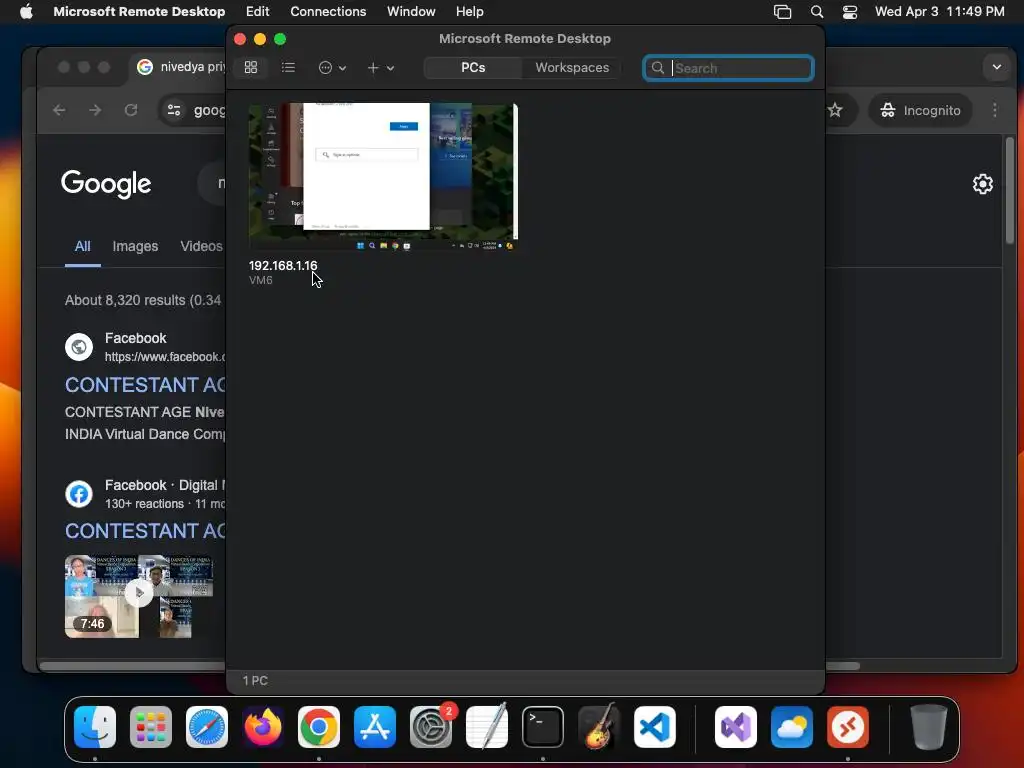Switch to list view in Remote Desktop
The height and width of the screenshot is (768, 1024).
288,67
